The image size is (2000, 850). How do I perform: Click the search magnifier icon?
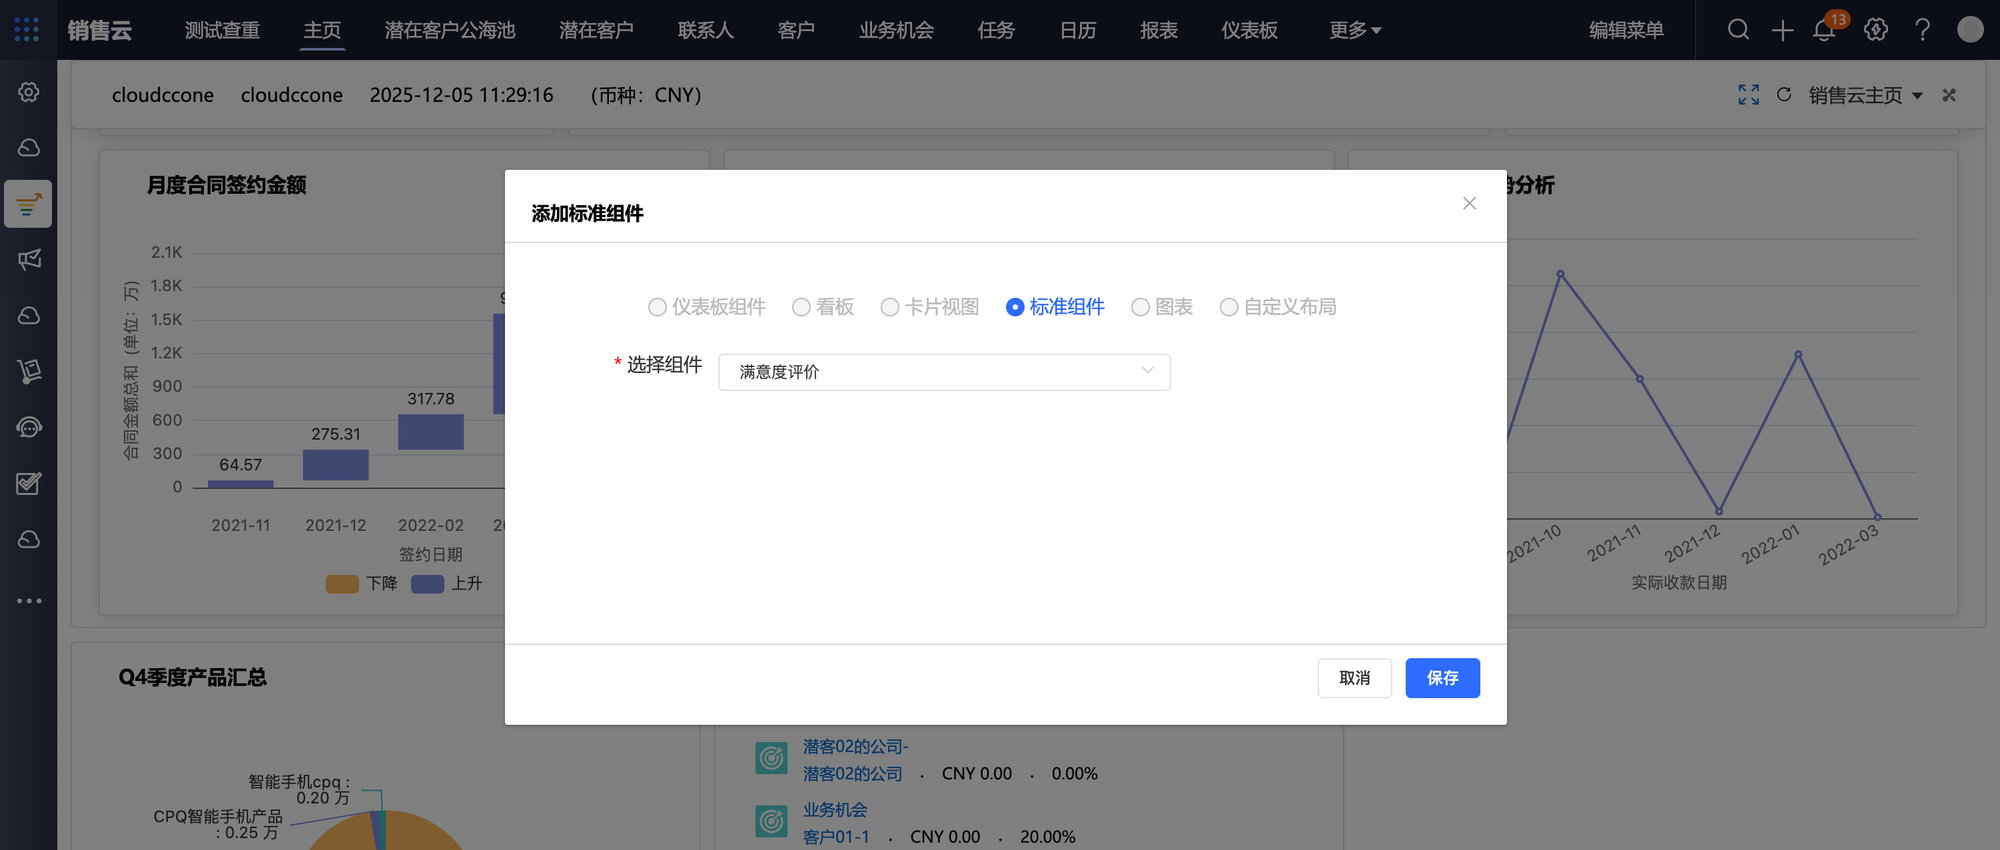[1738, 30]
